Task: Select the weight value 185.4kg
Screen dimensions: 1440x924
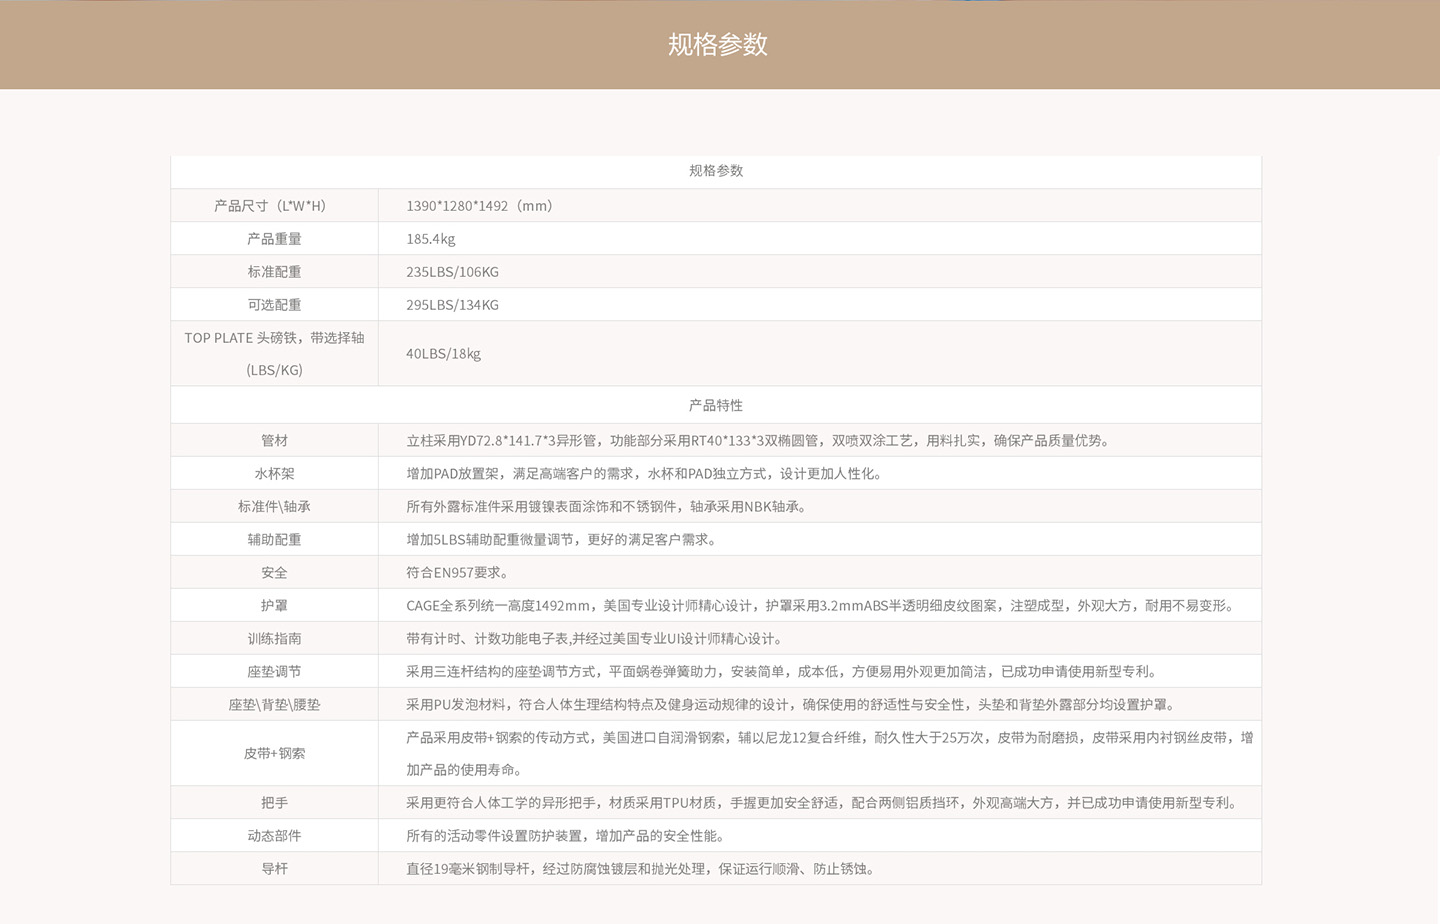Action: coord(431,238)
